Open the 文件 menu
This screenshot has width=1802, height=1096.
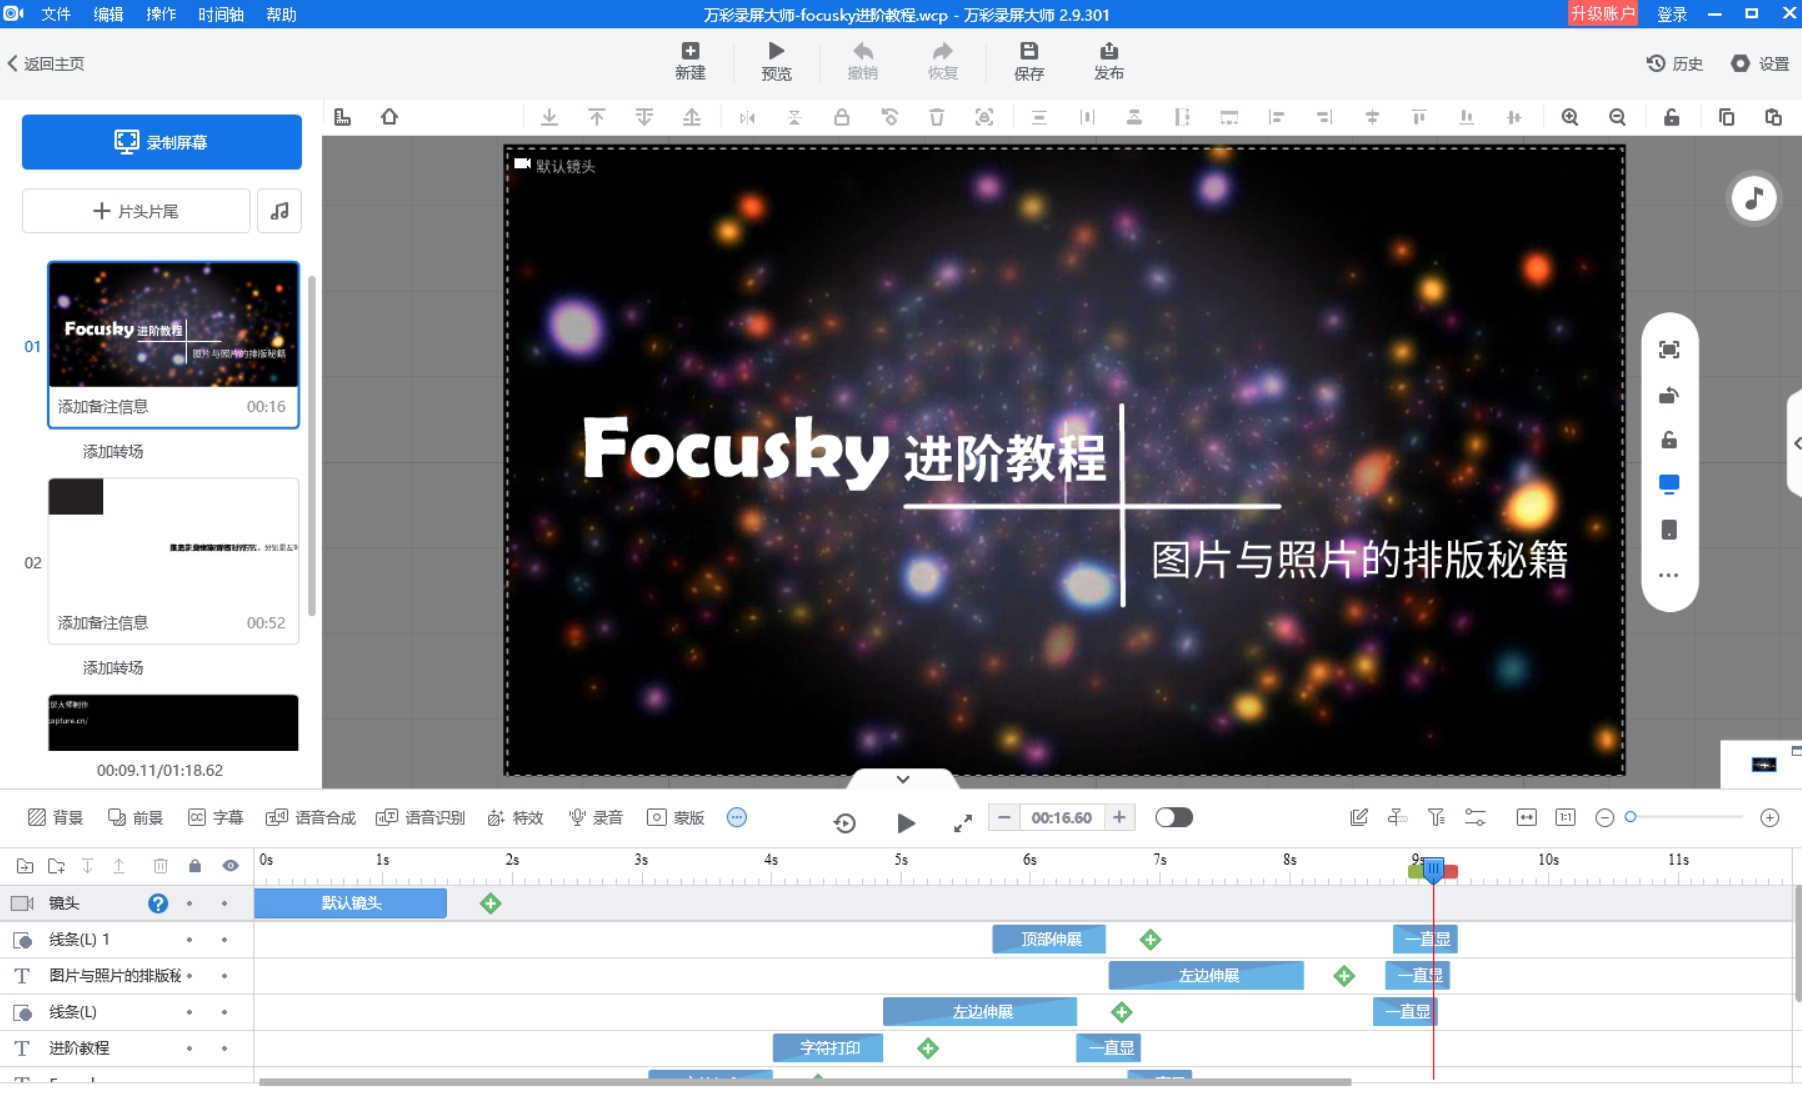tap(56, 14)
